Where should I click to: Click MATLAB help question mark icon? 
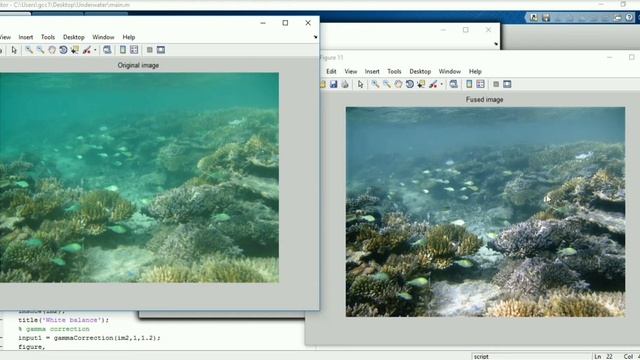[629, 17]
